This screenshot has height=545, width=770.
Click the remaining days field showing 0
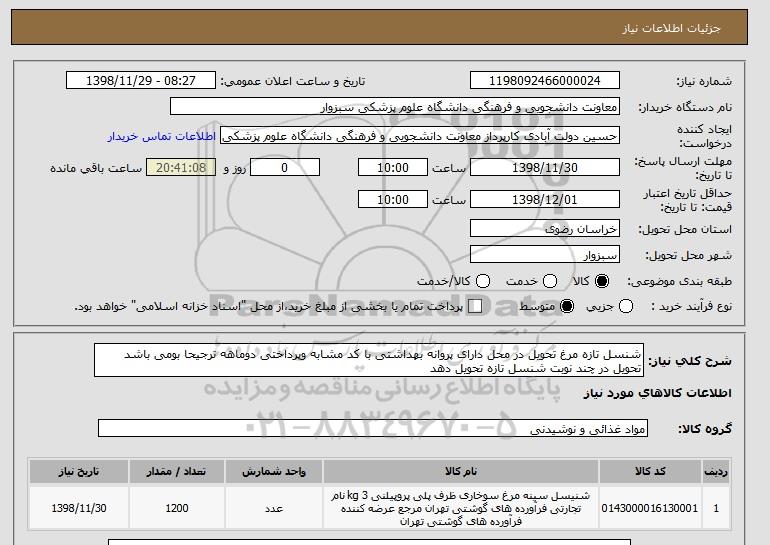click(x=285, y=167)
